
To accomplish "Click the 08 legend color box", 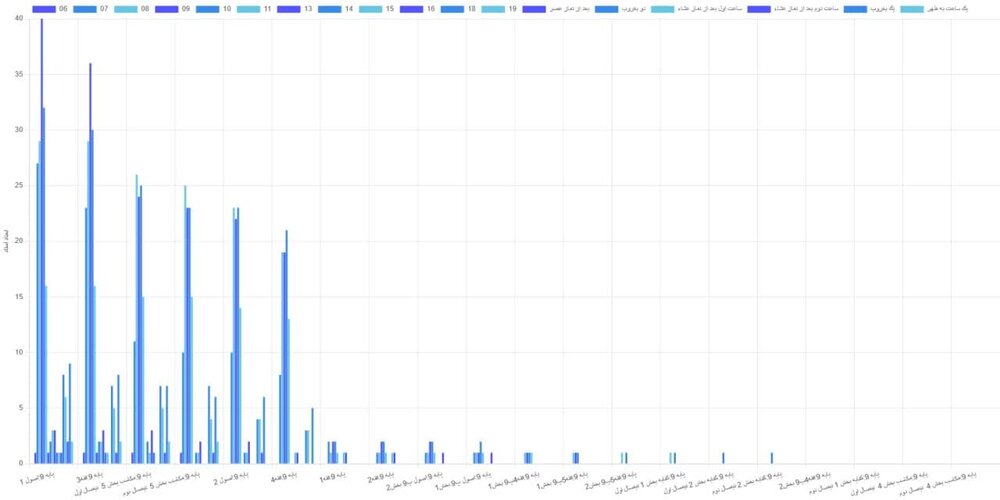I will [x=126, y=8].
